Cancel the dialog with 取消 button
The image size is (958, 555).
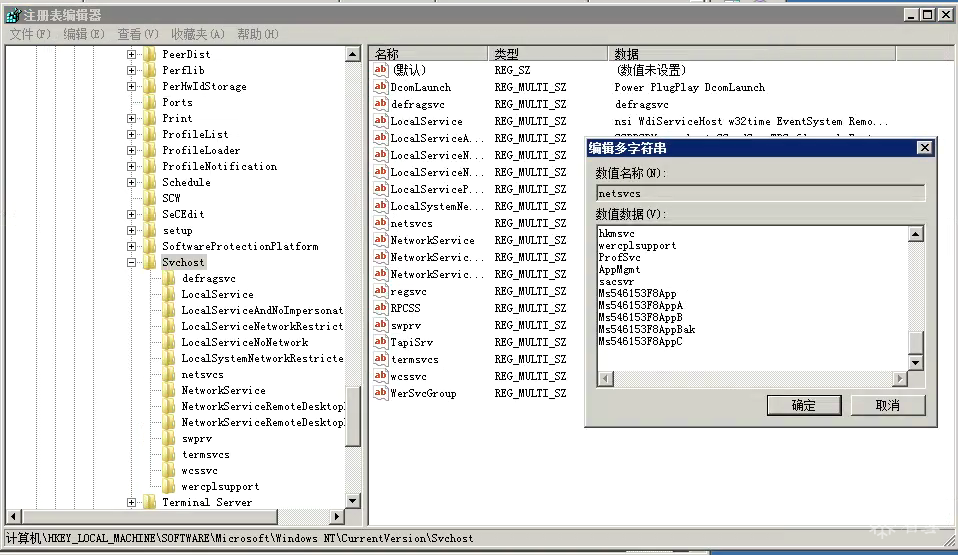click(888, 405)
